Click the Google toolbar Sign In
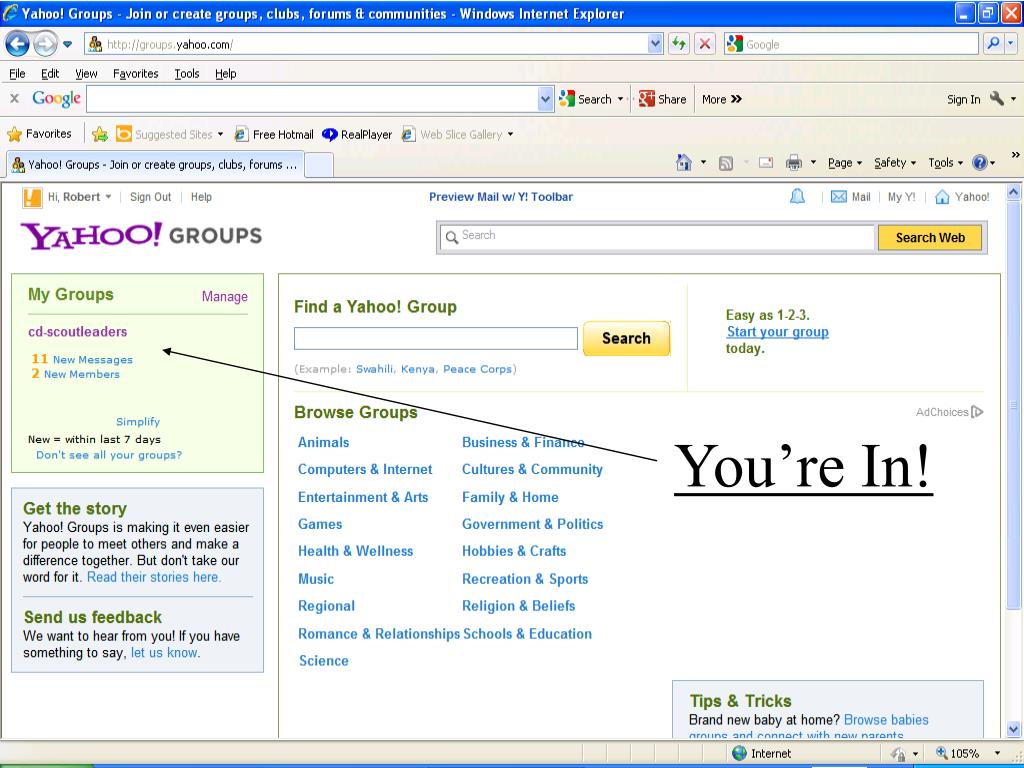Image resolution: width=1024 pixels, height=768 pixels. click(x=963, y=99)
